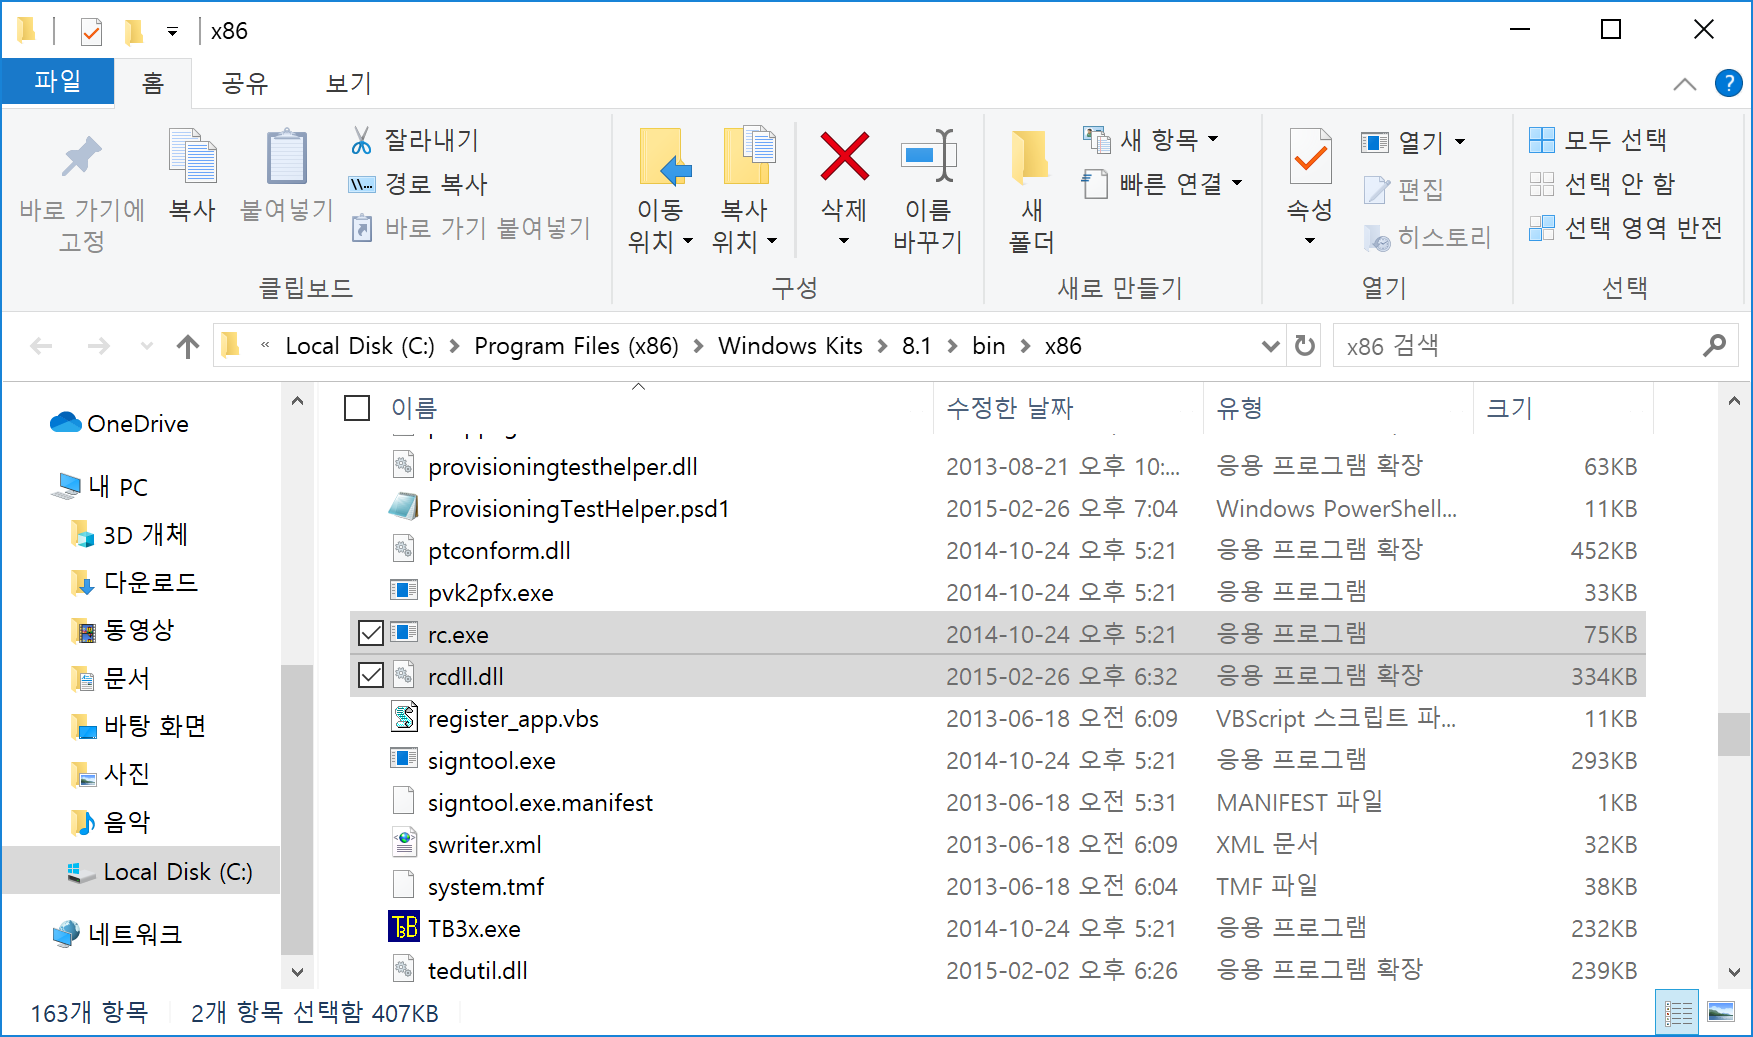The height and width of the screenshot is (1037, 1753).
Task: Sort by Size (크기) column header
Action: 1510,408
